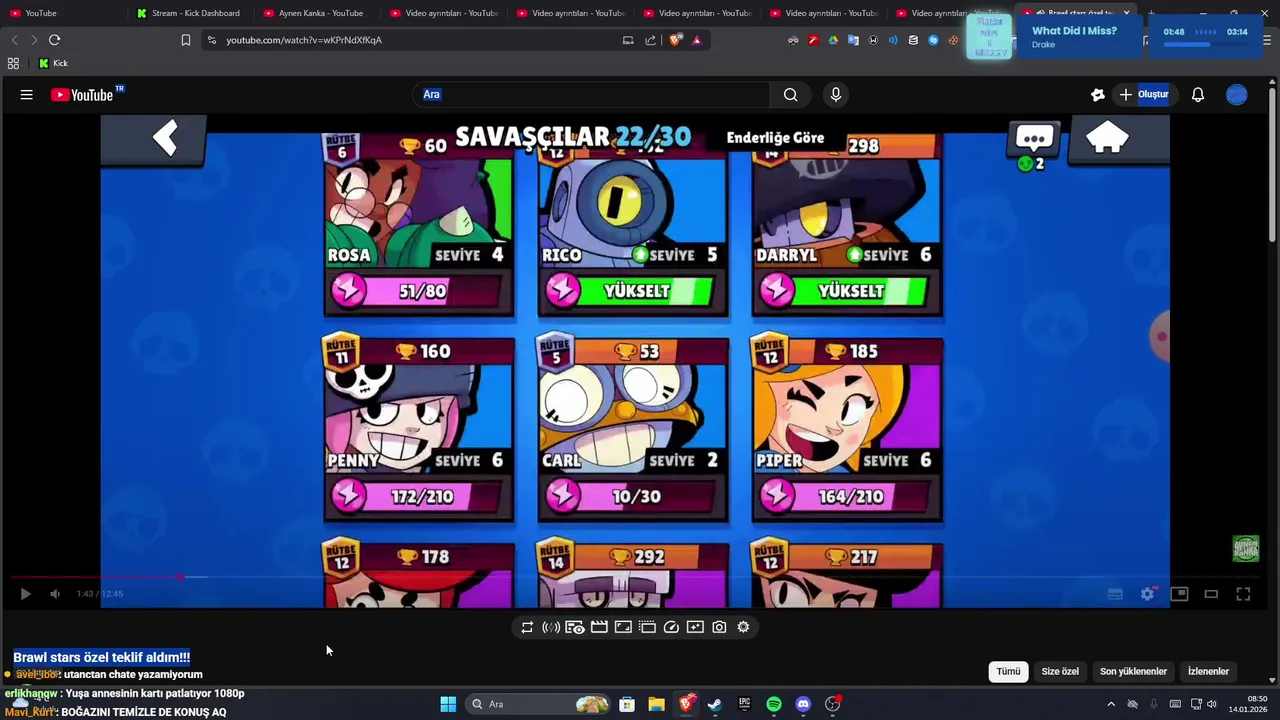Click the chat bubble icon in the game video
Viewport: 1280px width, 720px height.
1034,138
